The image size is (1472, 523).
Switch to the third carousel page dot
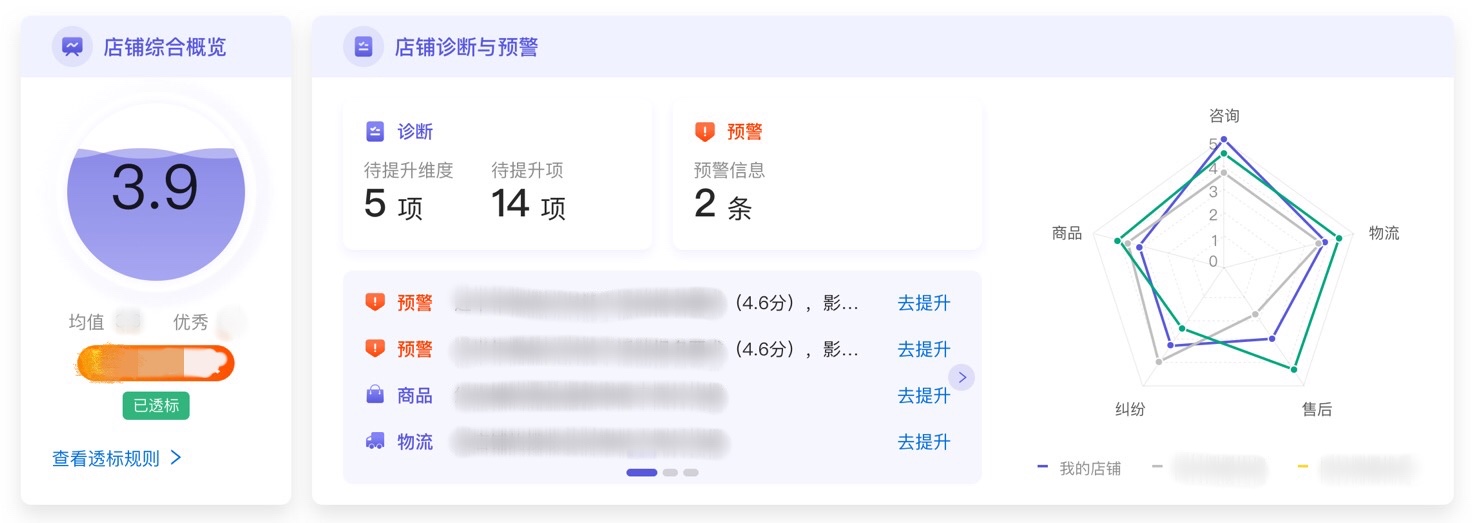[x=691, y=472]
